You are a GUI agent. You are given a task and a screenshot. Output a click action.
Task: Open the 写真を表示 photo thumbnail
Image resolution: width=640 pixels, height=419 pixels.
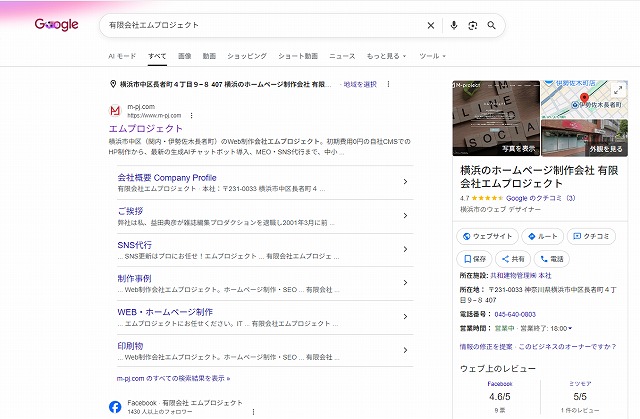(x=496, y=118)
